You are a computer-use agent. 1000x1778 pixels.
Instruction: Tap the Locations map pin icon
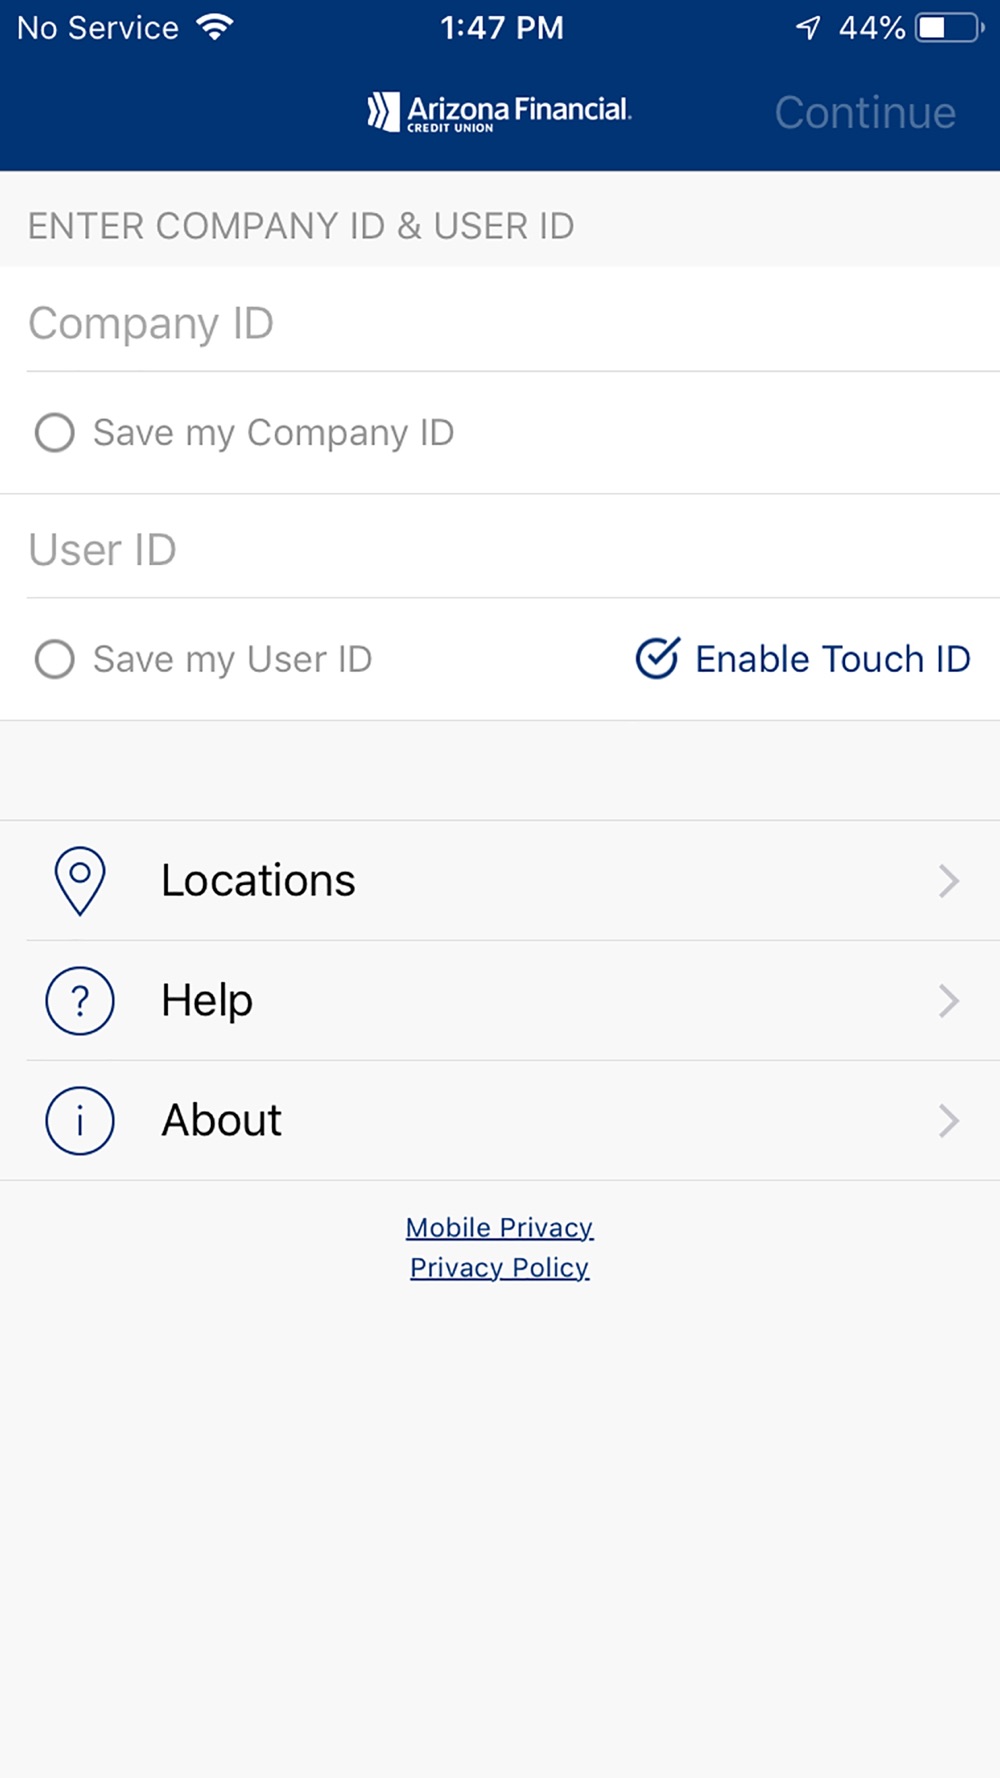[x=80, y=880]
